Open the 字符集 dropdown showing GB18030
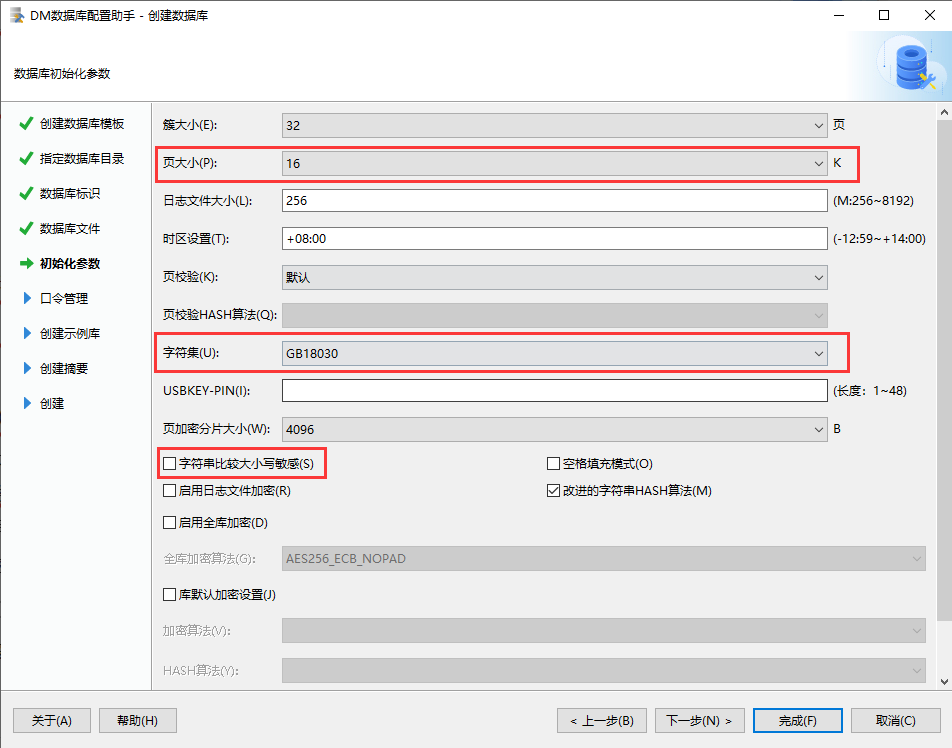 [554, 353]
